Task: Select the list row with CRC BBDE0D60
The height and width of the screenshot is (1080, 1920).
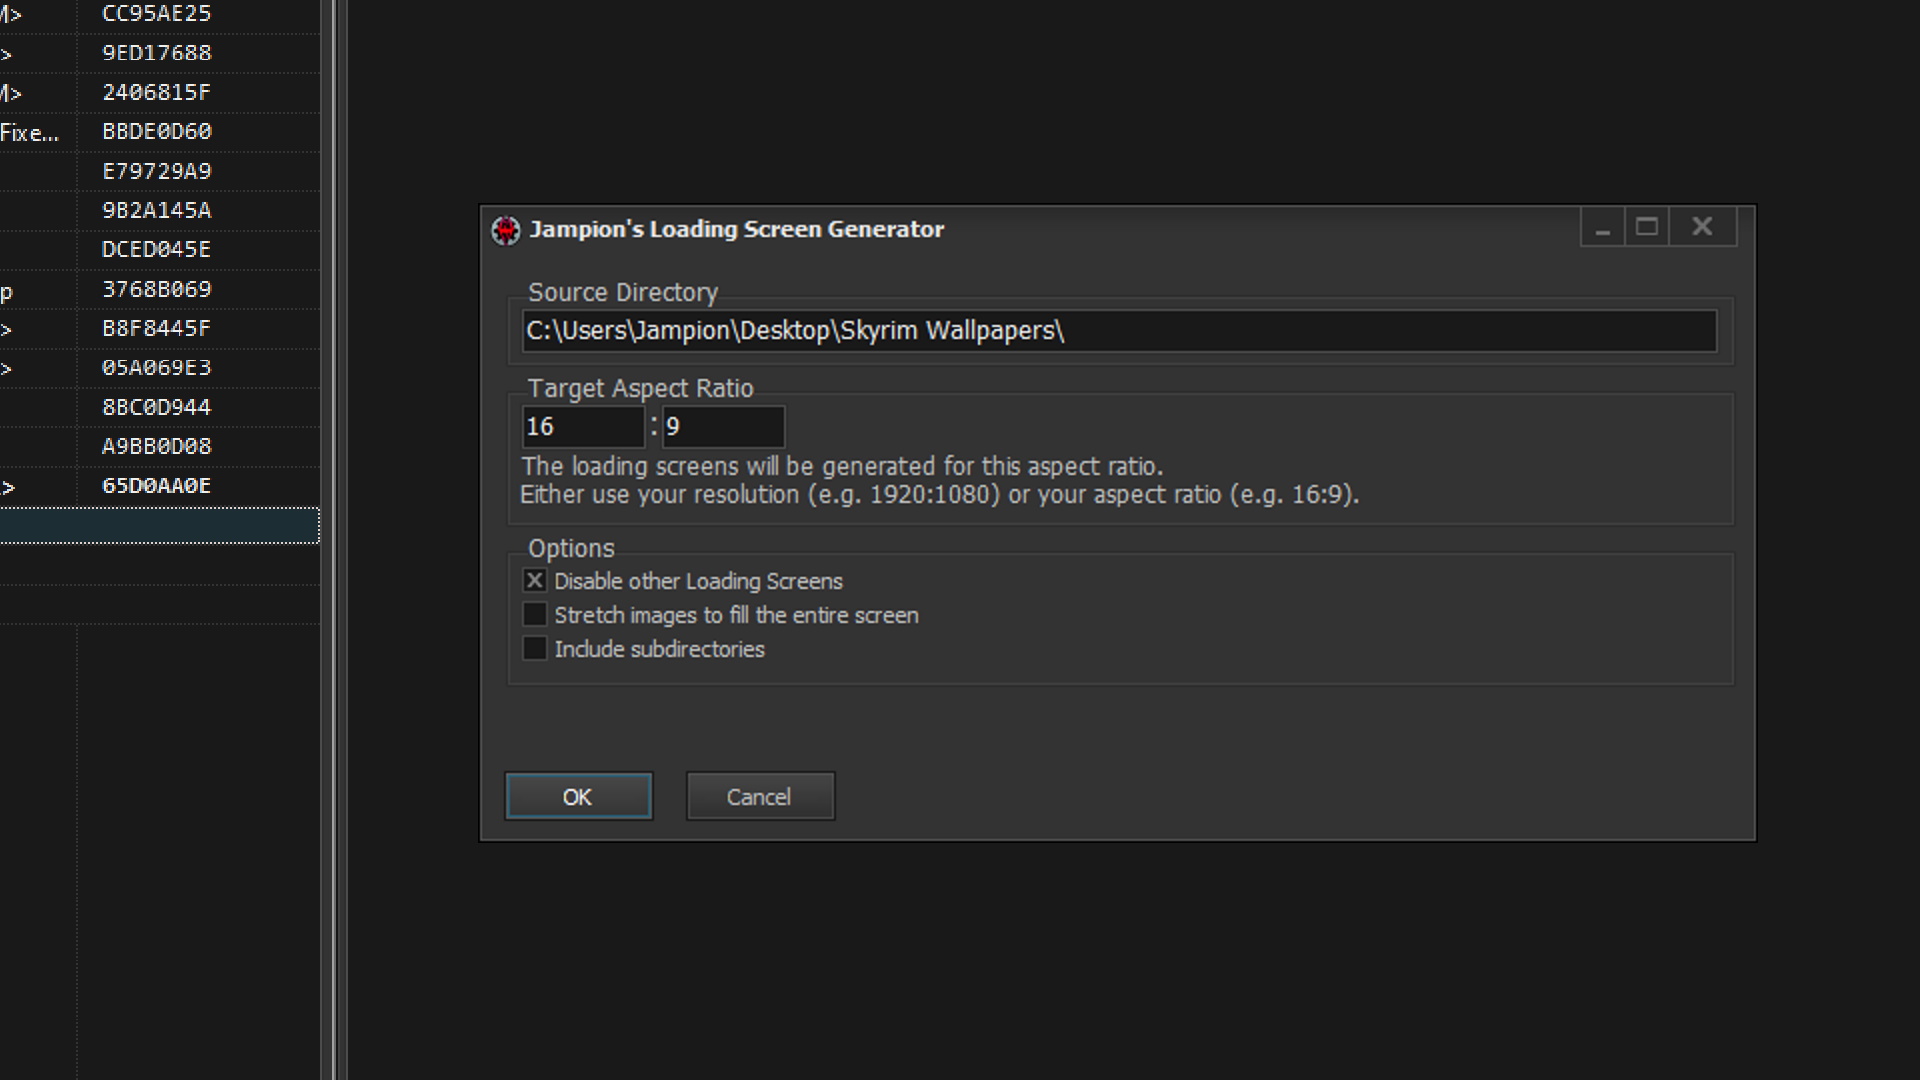Action: coord(156,132)
